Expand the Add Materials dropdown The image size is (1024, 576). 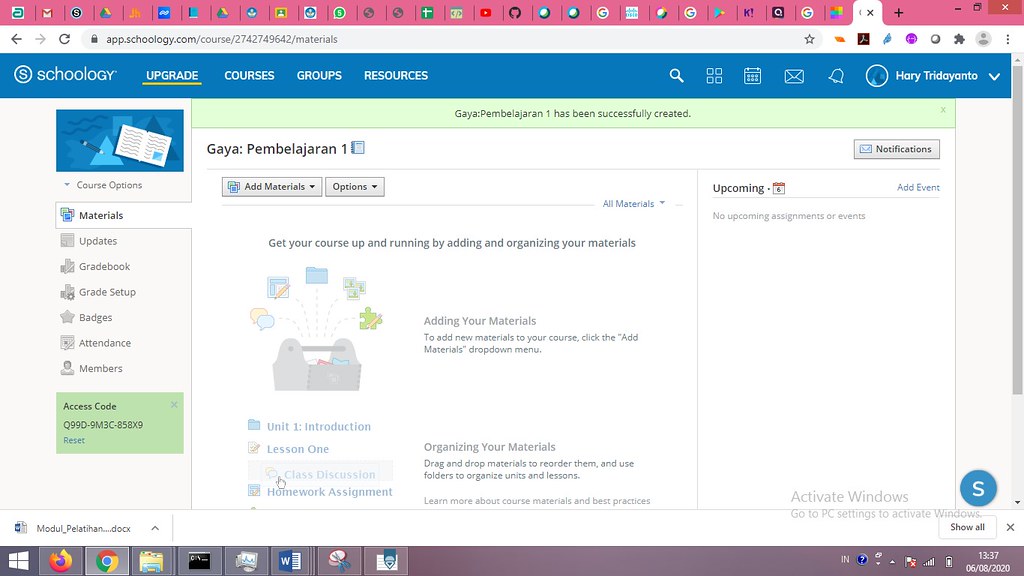coord(272,187)
